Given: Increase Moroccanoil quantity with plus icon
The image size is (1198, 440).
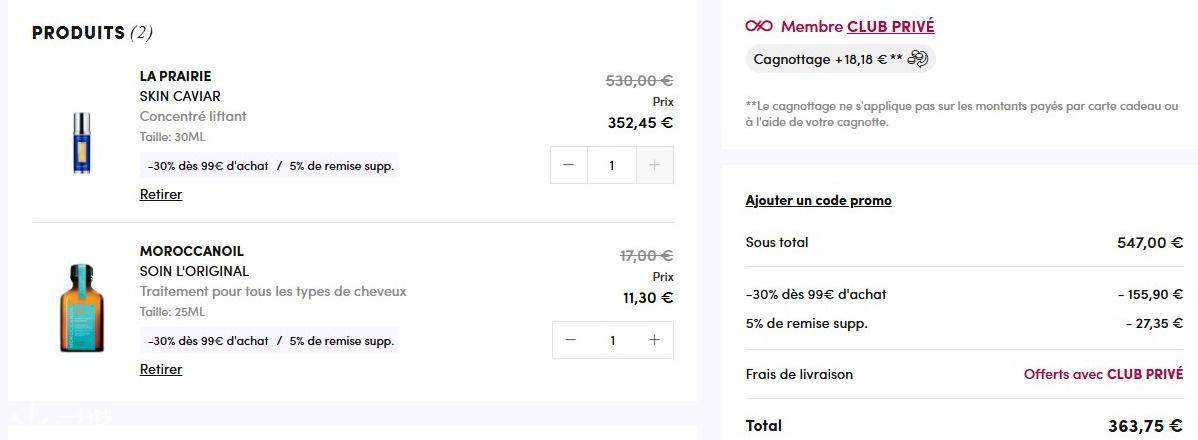Looking at the screenshot, I should pos(655,340).
